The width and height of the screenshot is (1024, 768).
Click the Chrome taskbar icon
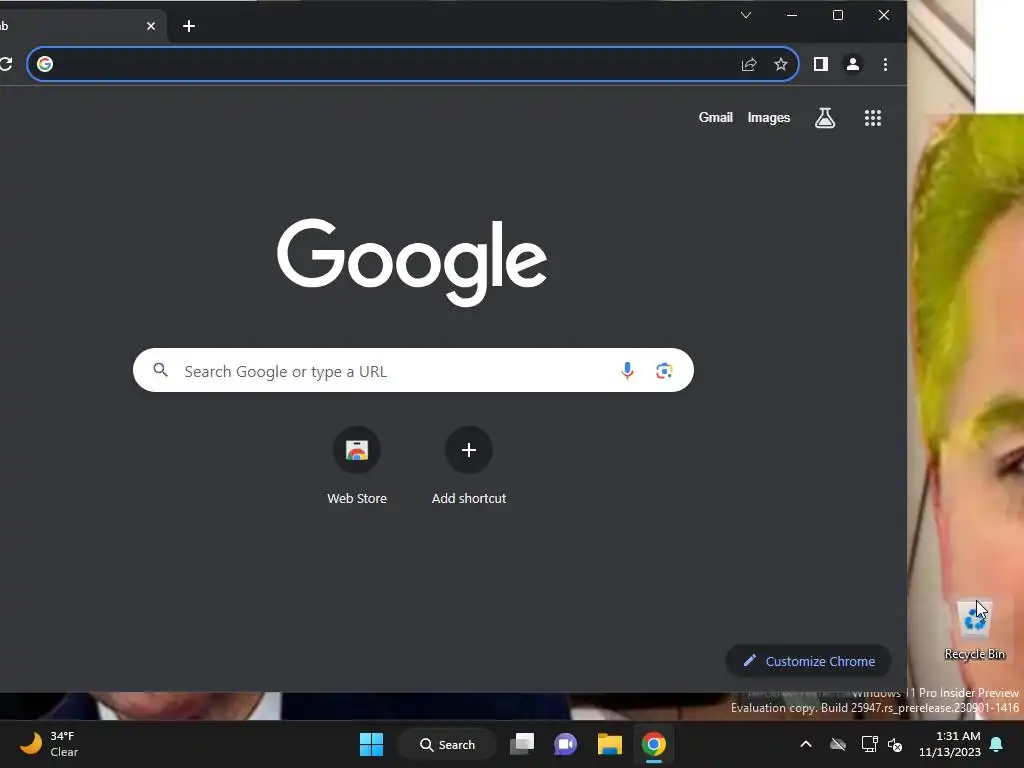click(654, 744)
